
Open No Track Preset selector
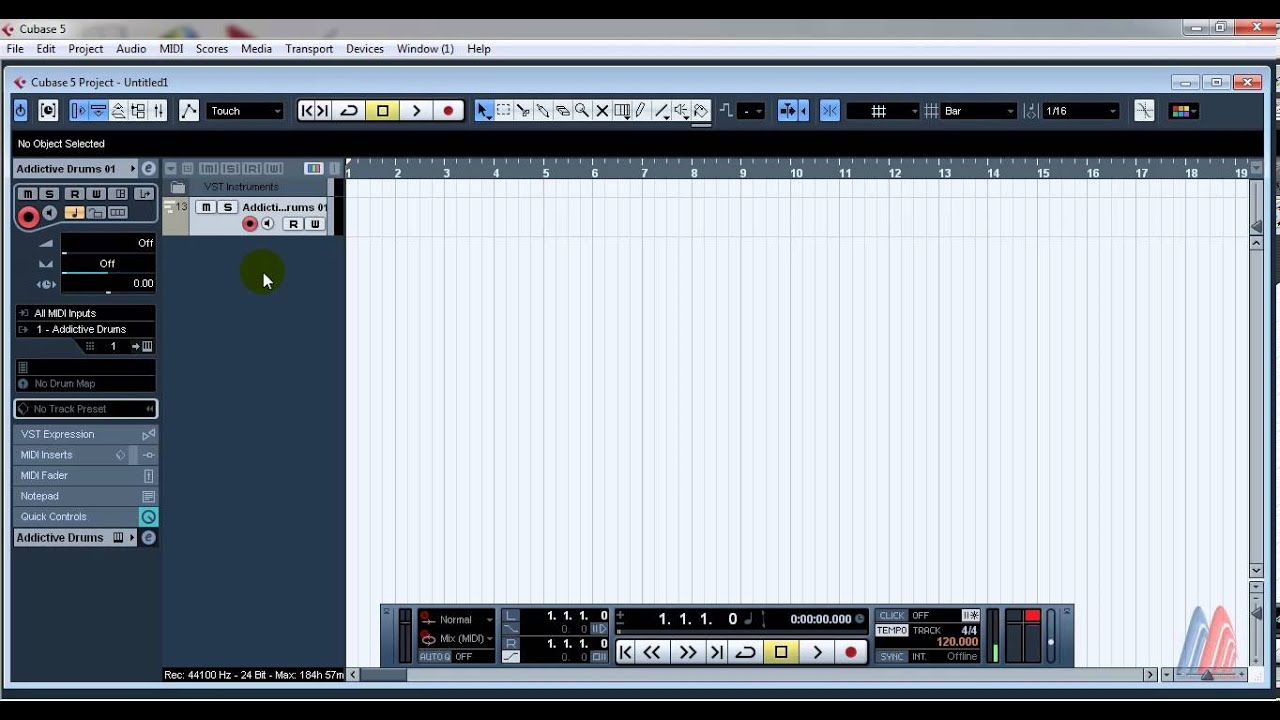coord(86,409)
